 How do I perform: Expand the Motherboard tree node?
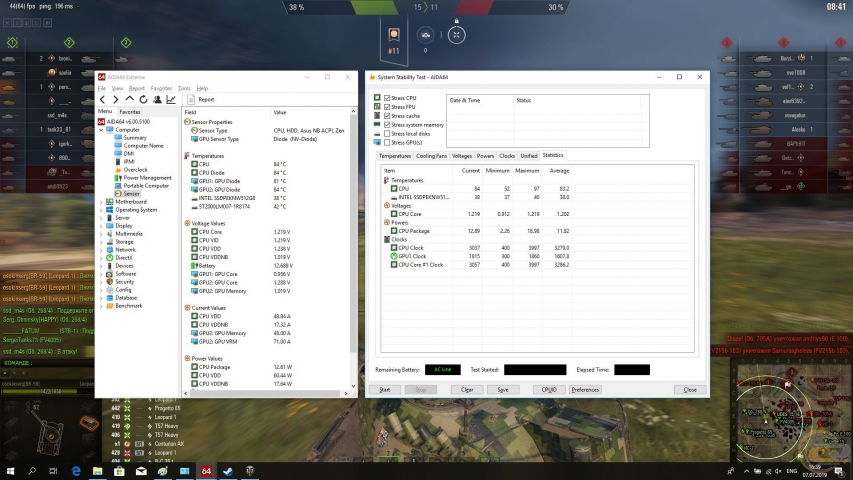pos(101,202)
